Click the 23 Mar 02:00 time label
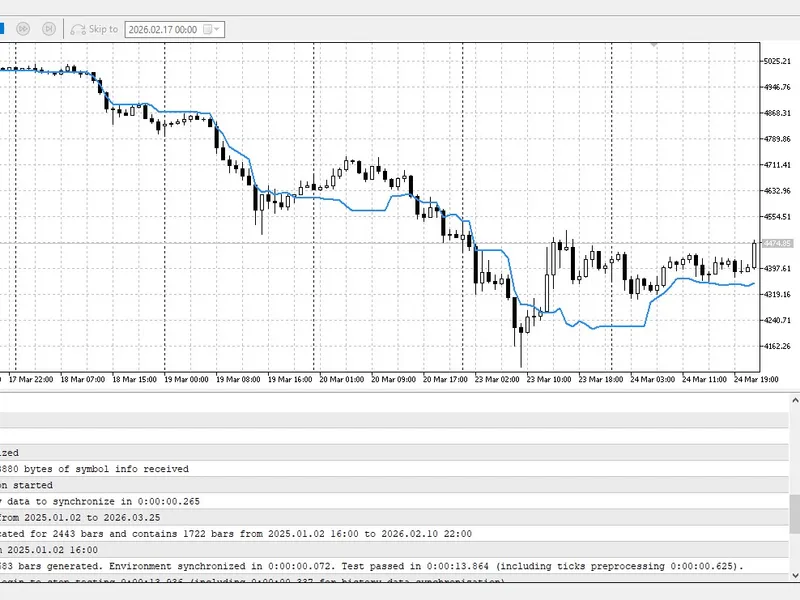 click(x=497, y=380)
